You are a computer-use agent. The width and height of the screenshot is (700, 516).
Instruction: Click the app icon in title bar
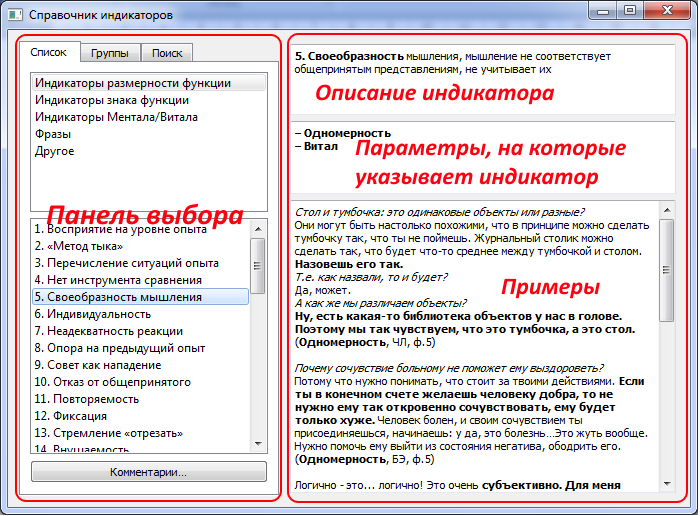pyautogui.click(x=15, y=15)
